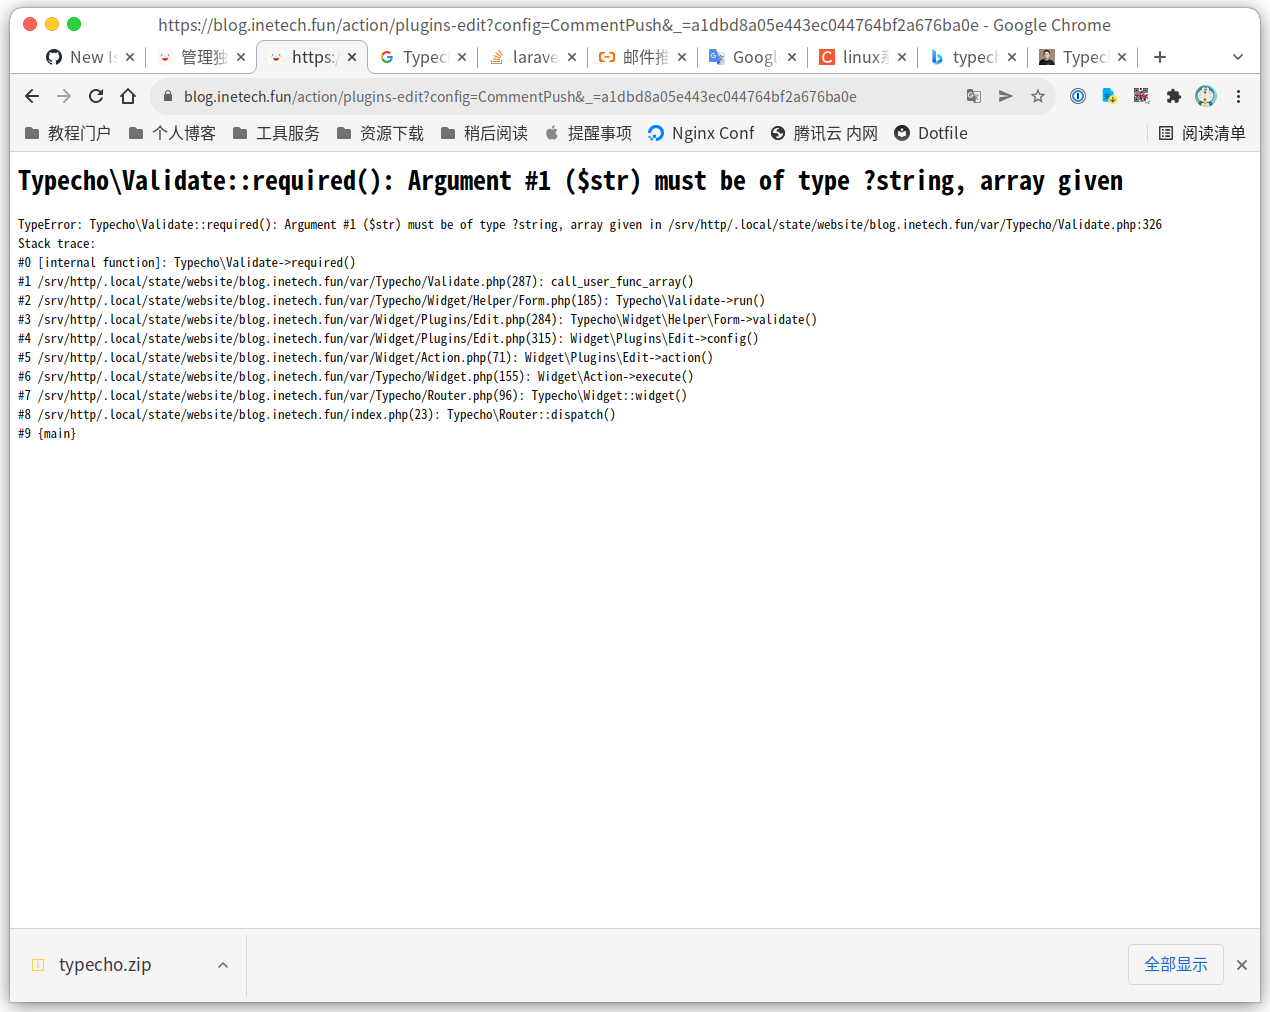Click the '#9 {main}' line

tap(47, 434)
